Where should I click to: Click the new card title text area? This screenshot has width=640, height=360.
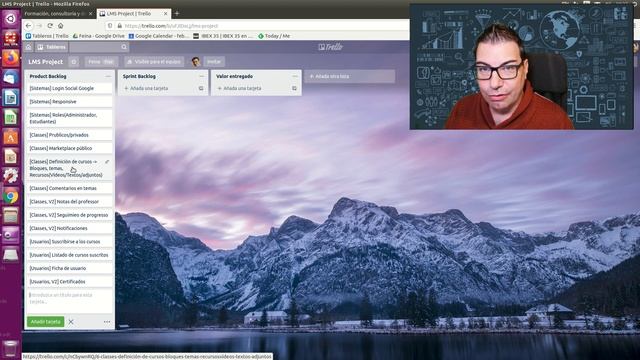point(69,301)
